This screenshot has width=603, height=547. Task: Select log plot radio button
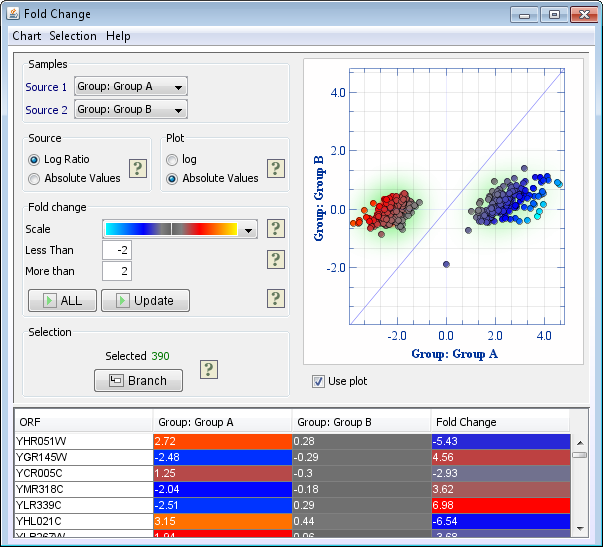point(172,160)
